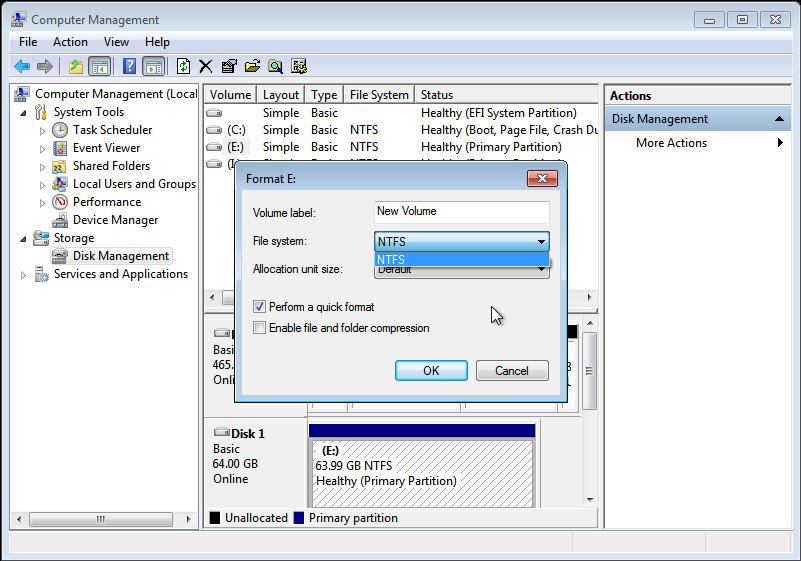
Task: Open the View menu
Action: [x=116, y=42]
